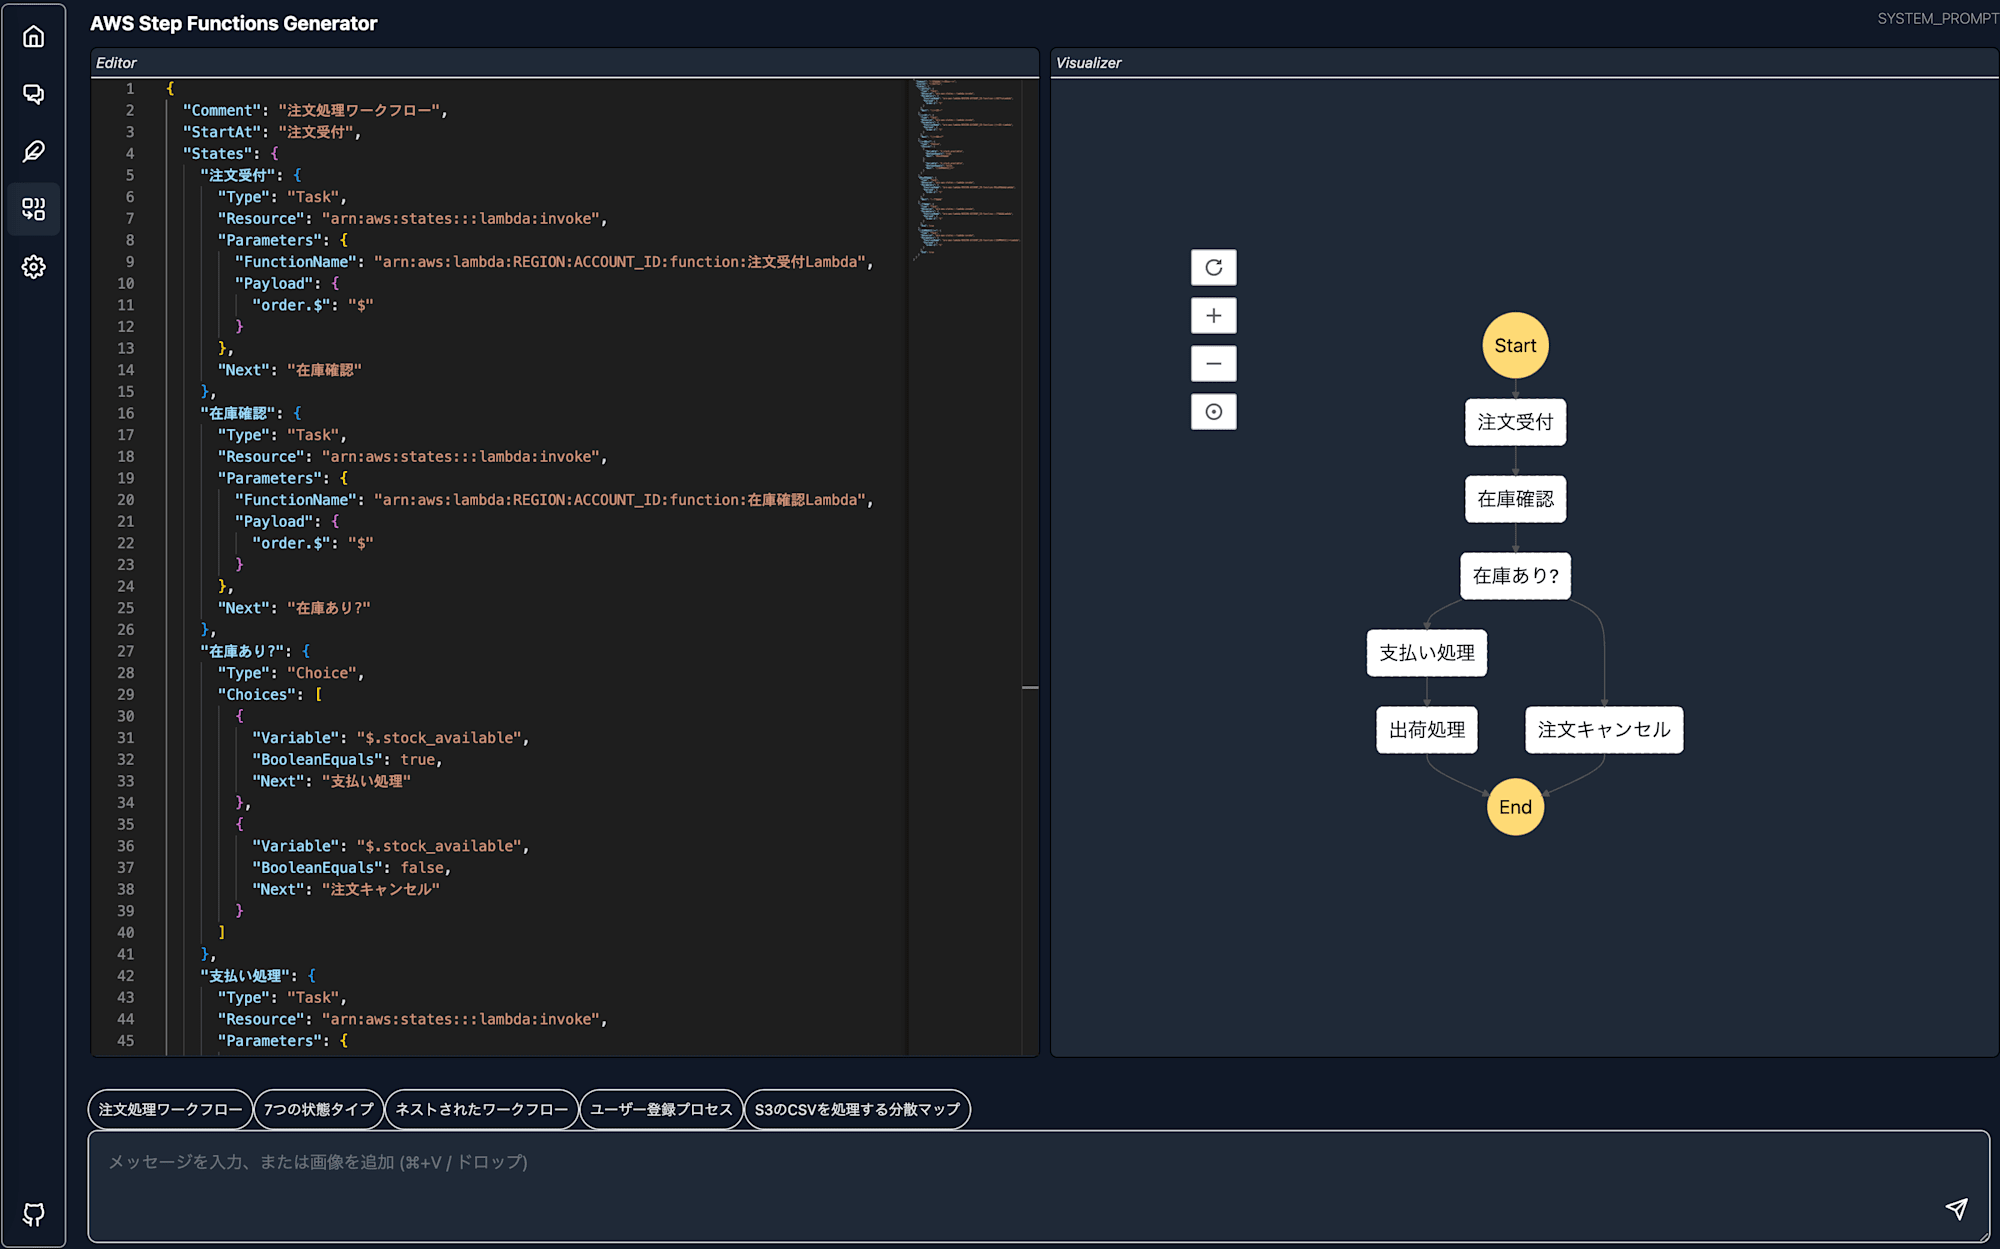
Task: Click the 注文受付Lambda function name on line 9
Action: (805, 262)
